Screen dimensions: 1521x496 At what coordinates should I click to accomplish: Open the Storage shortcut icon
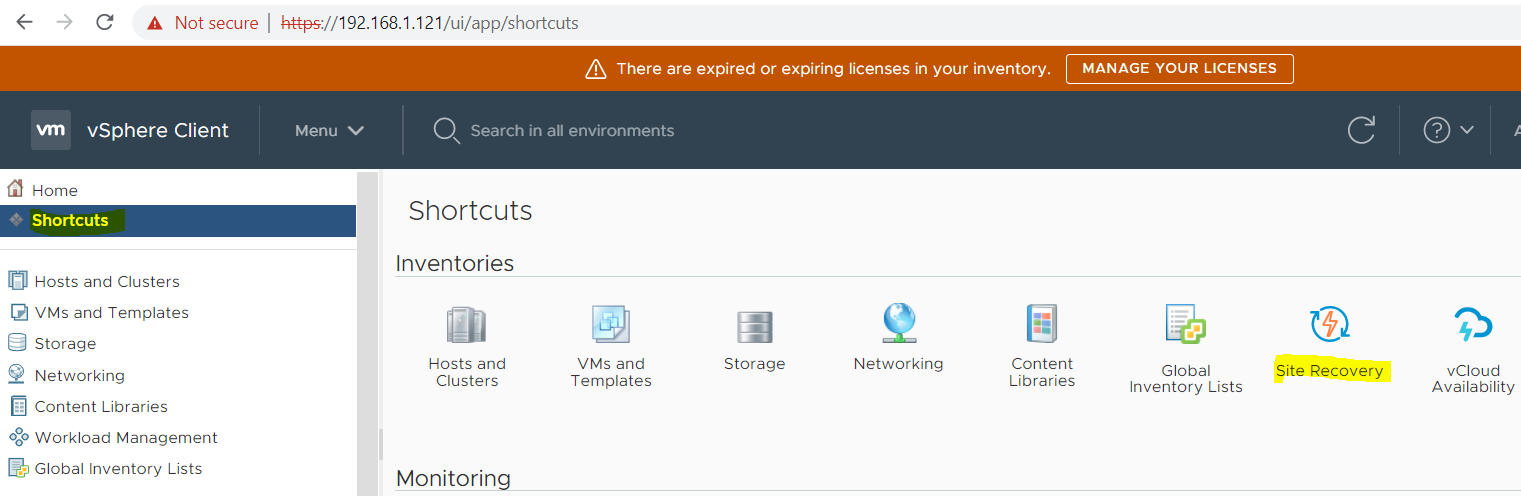(x=755, y=327)
